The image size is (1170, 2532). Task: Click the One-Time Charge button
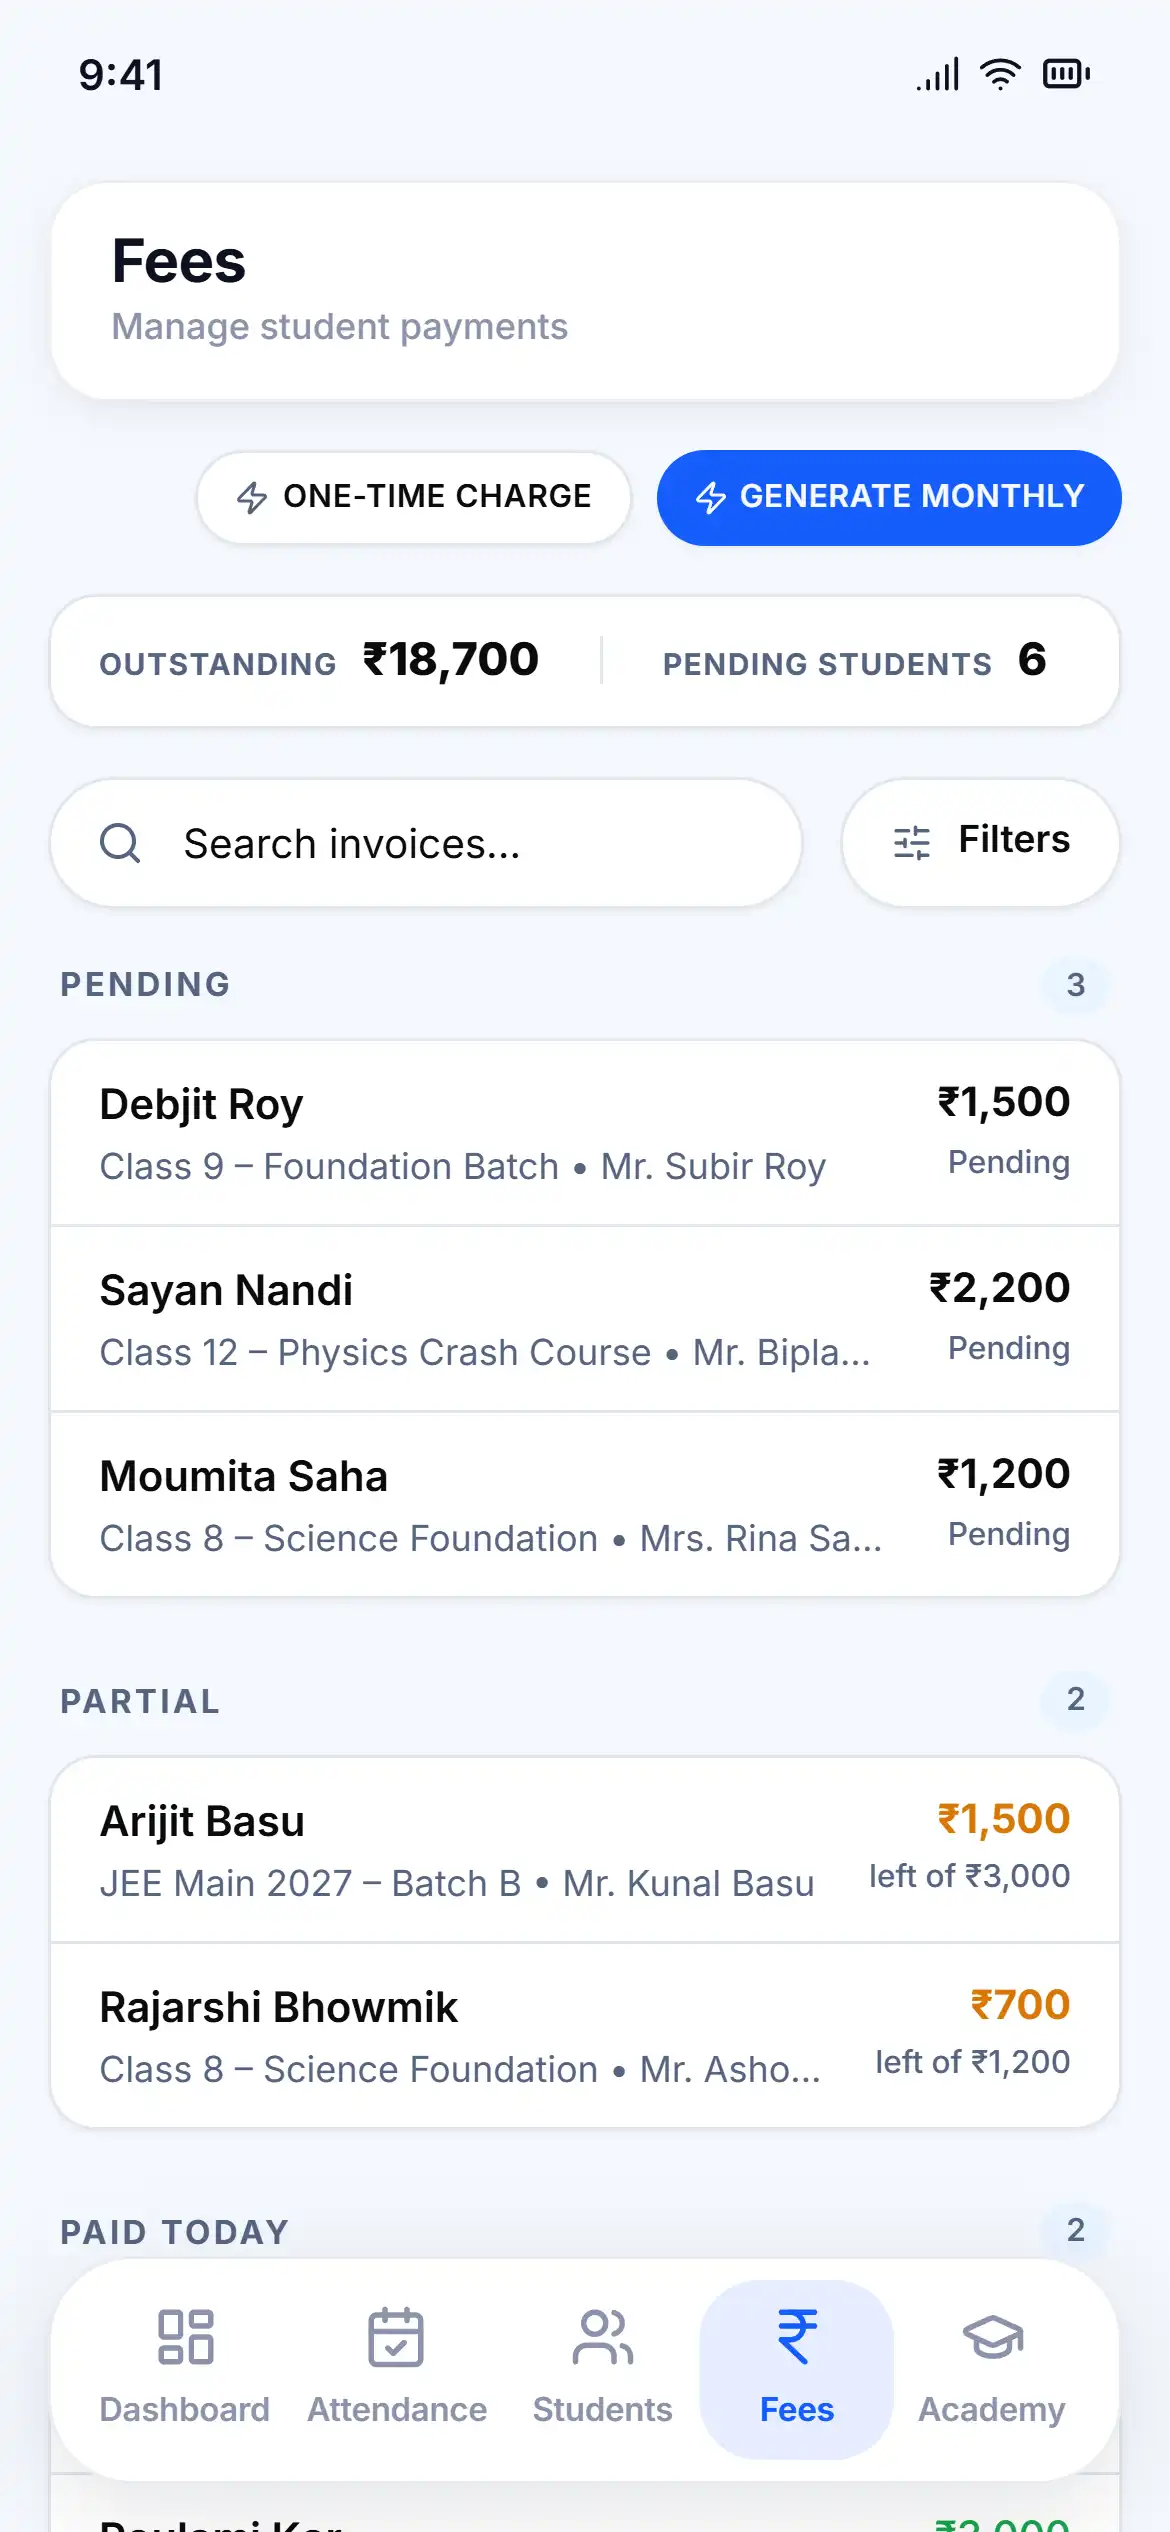point(414,497)
